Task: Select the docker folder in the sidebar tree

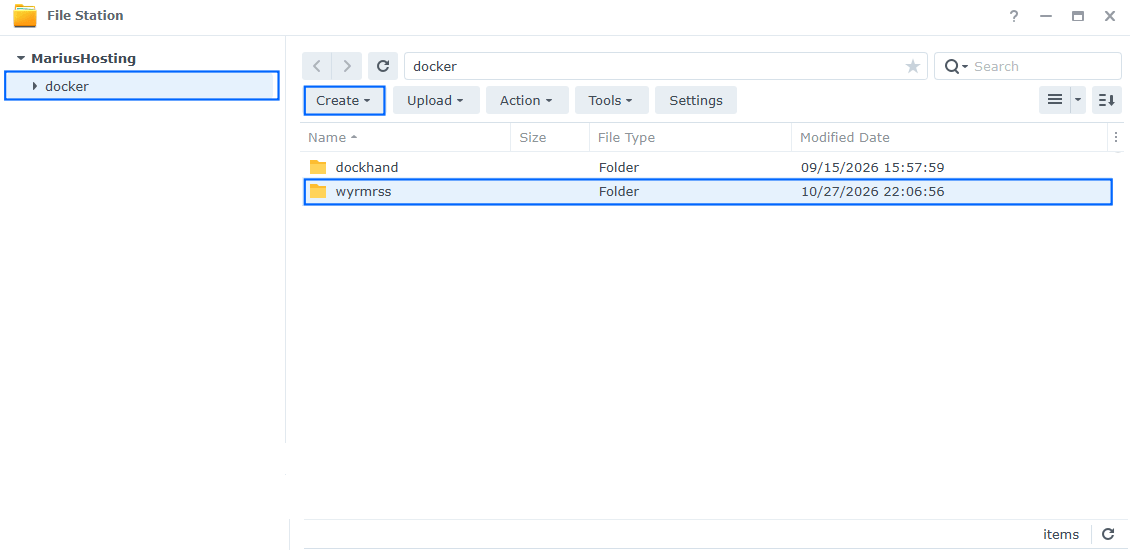Action: tap(141, 86)
